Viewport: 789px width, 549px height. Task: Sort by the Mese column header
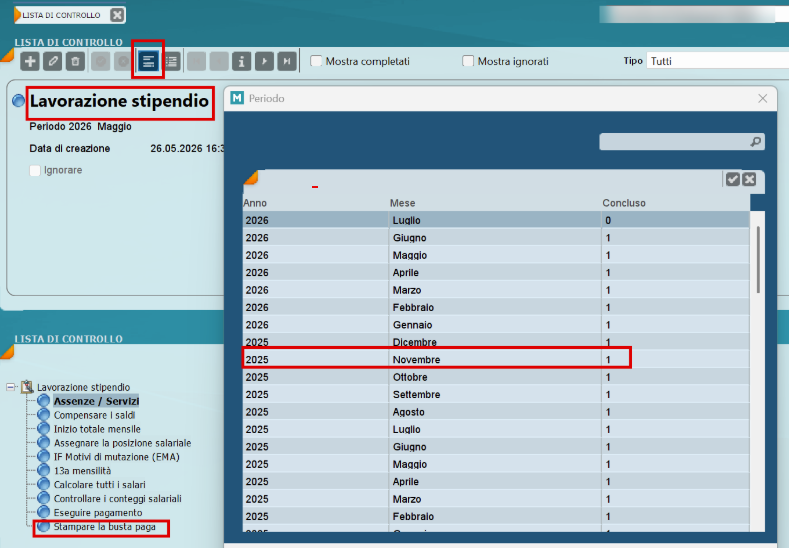pyautogui.click(x=403, y=203)
